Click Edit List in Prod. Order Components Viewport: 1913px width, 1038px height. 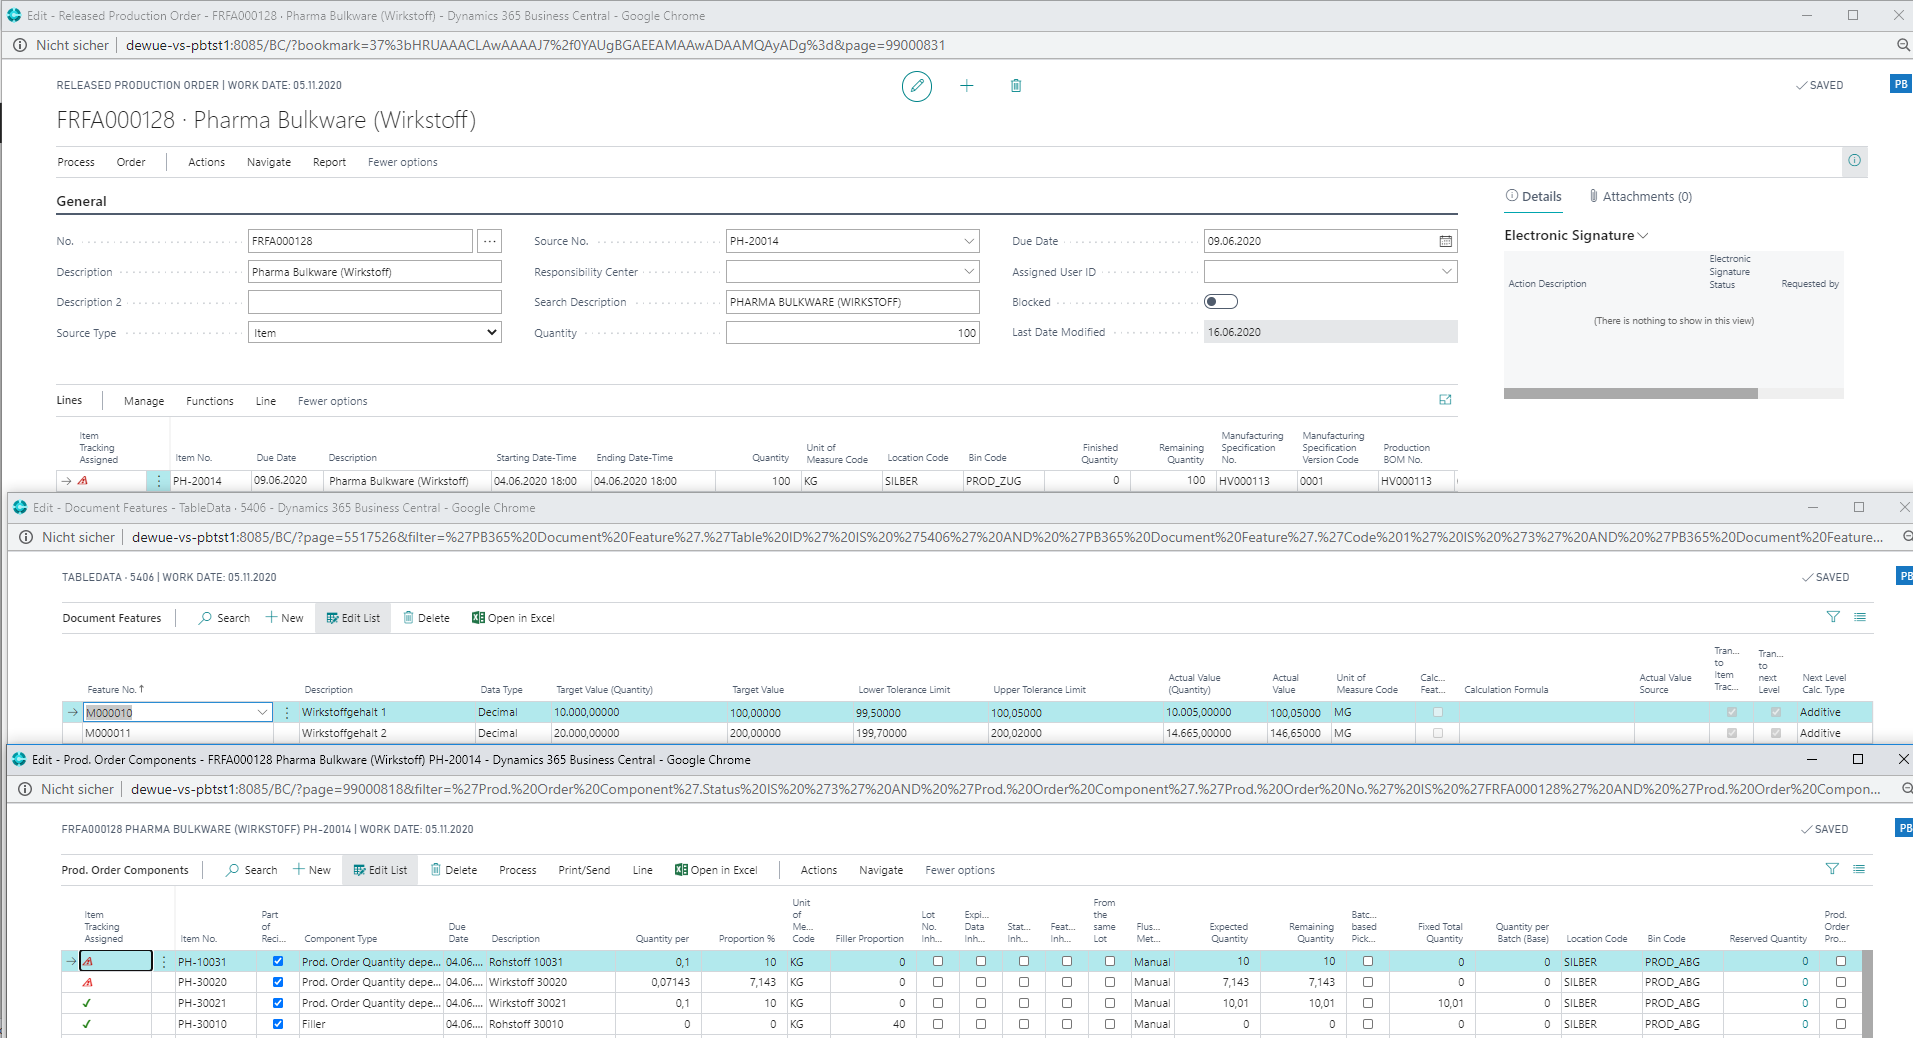(x=380, y=870)
